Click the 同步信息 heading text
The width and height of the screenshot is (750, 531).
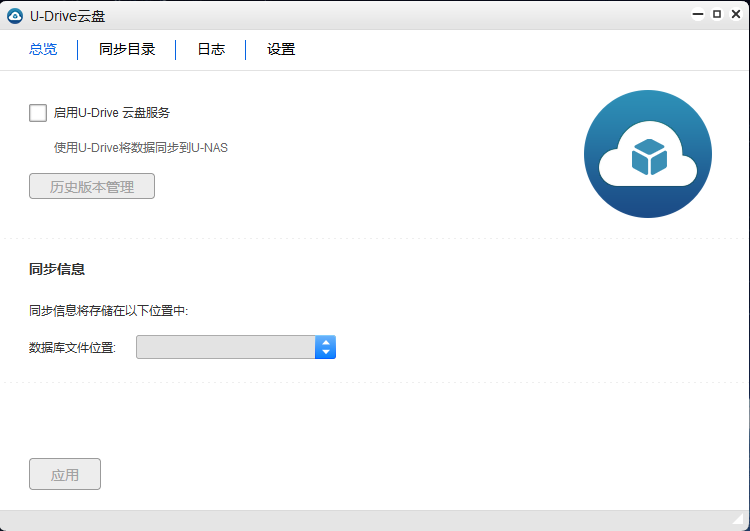click(57, 269)
